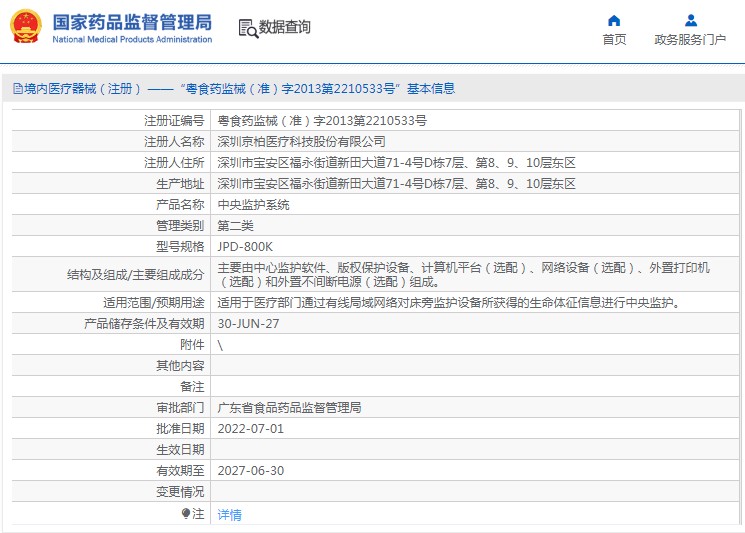Click the 注册人住所 label
This screenshot has width=745, height=533.
174,163
